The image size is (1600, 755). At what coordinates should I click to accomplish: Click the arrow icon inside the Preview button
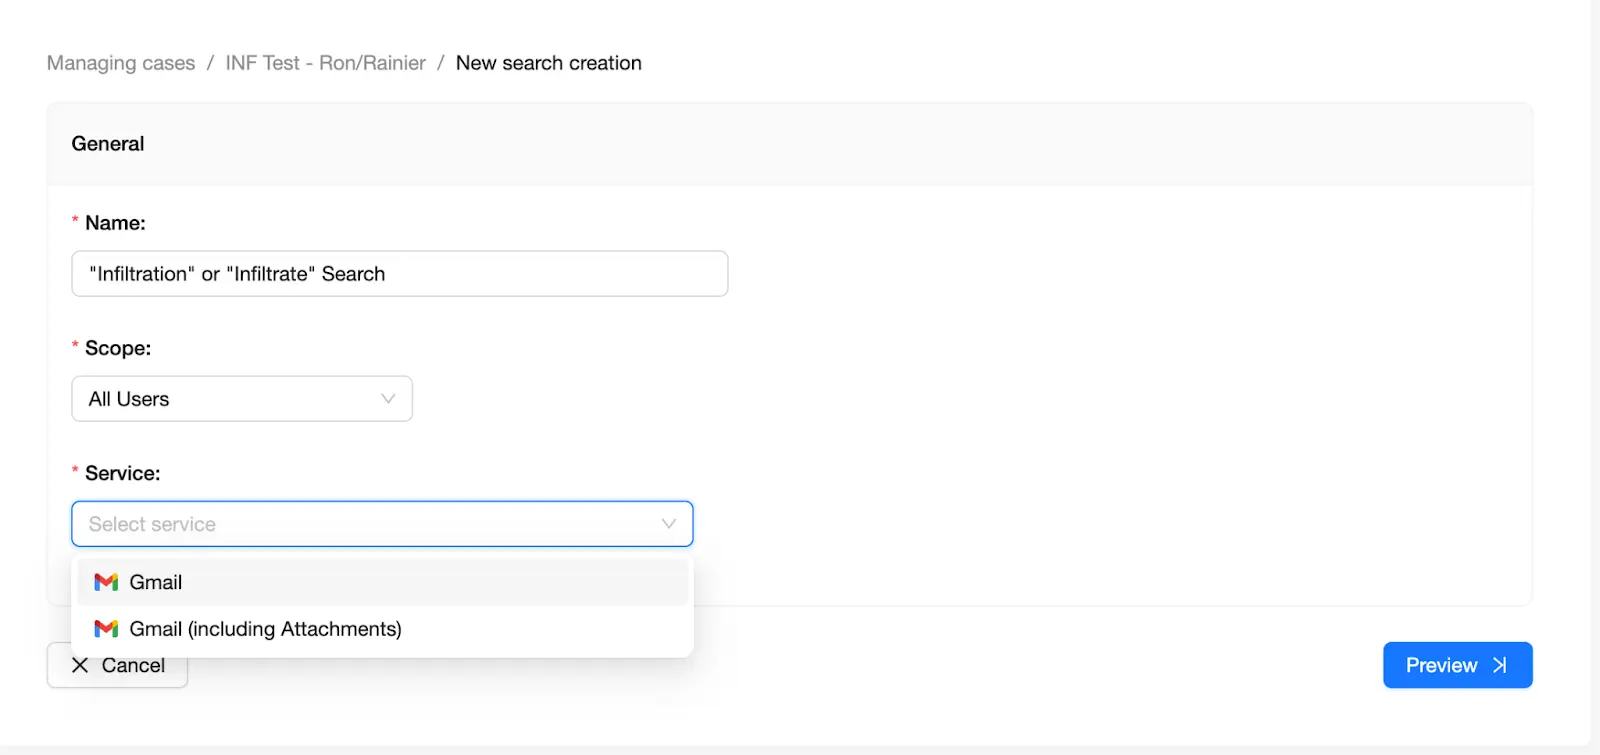click(x=1499, y=665)
